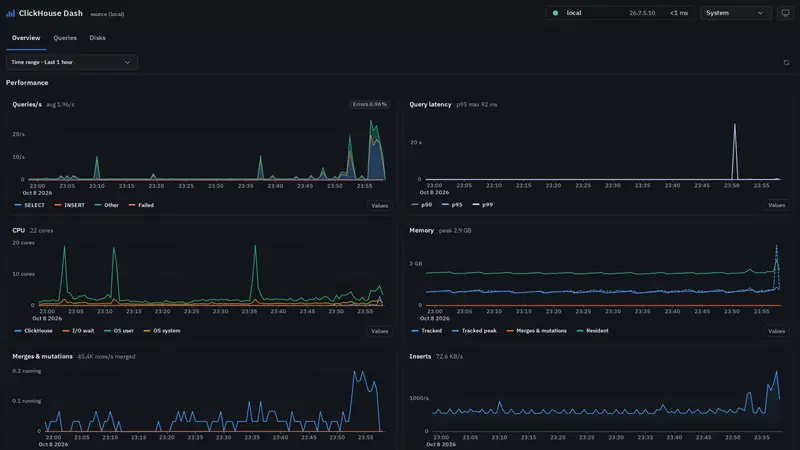Click the '45.4K rows/s merged' text
Viewport: 800px width, 450px height.
pyautogui.click(x=106, y=357)
